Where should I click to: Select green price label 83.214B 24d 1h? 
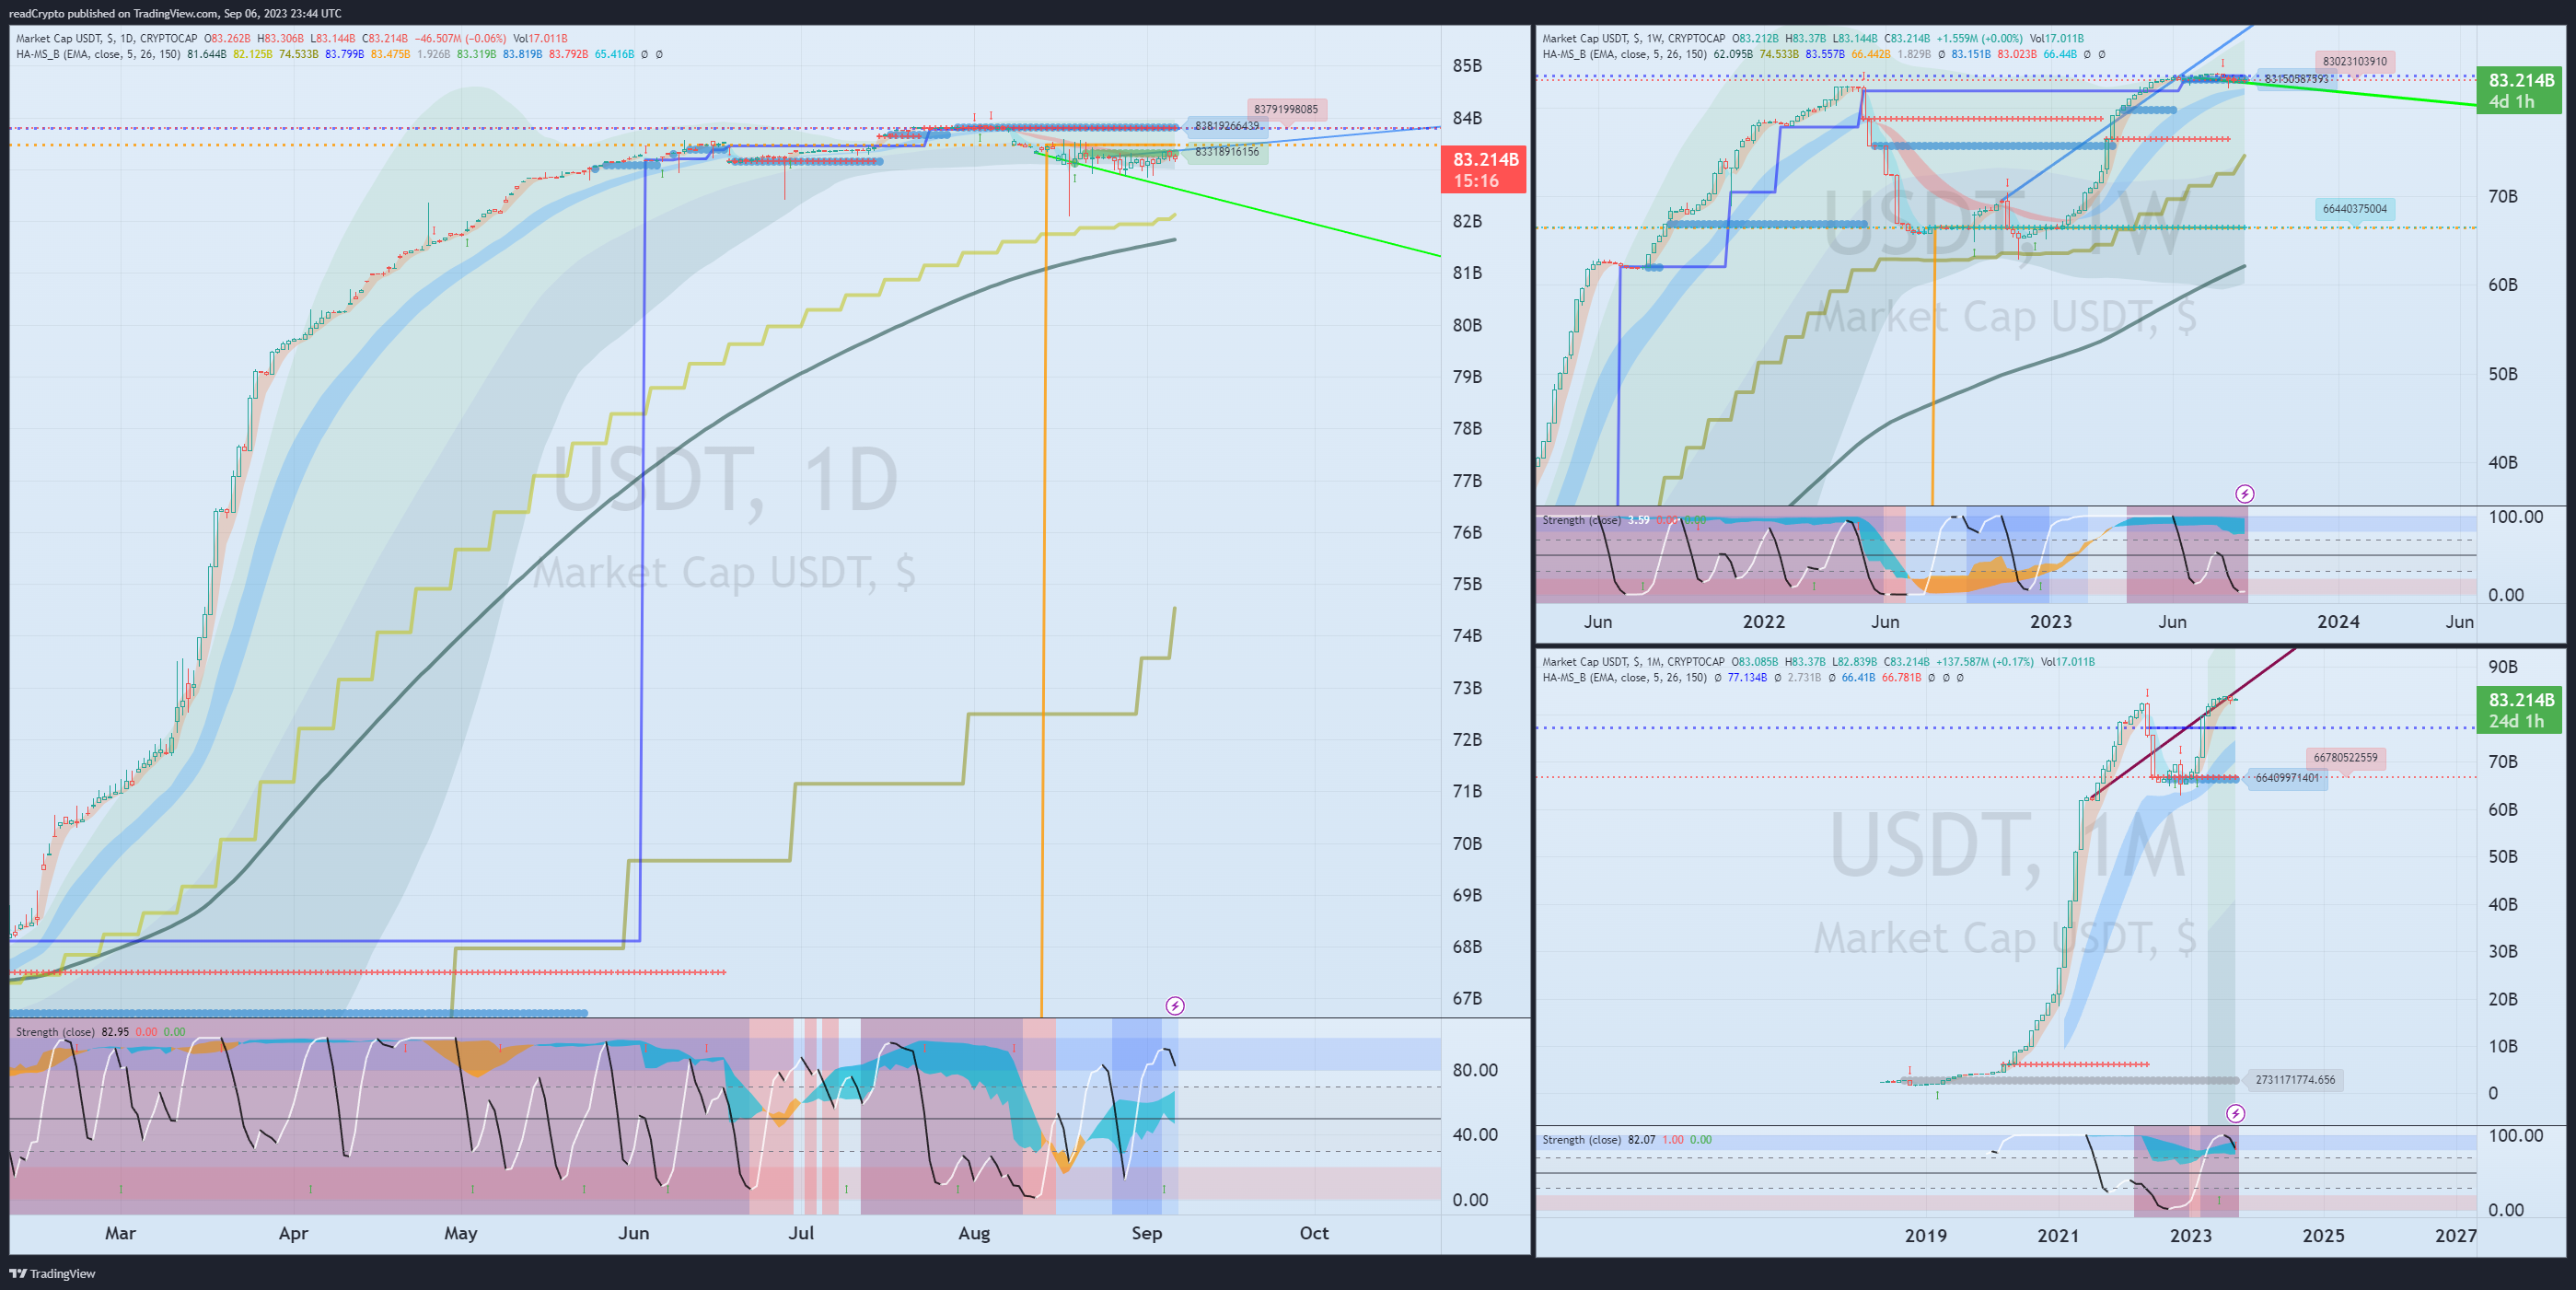click(2520, 710)
